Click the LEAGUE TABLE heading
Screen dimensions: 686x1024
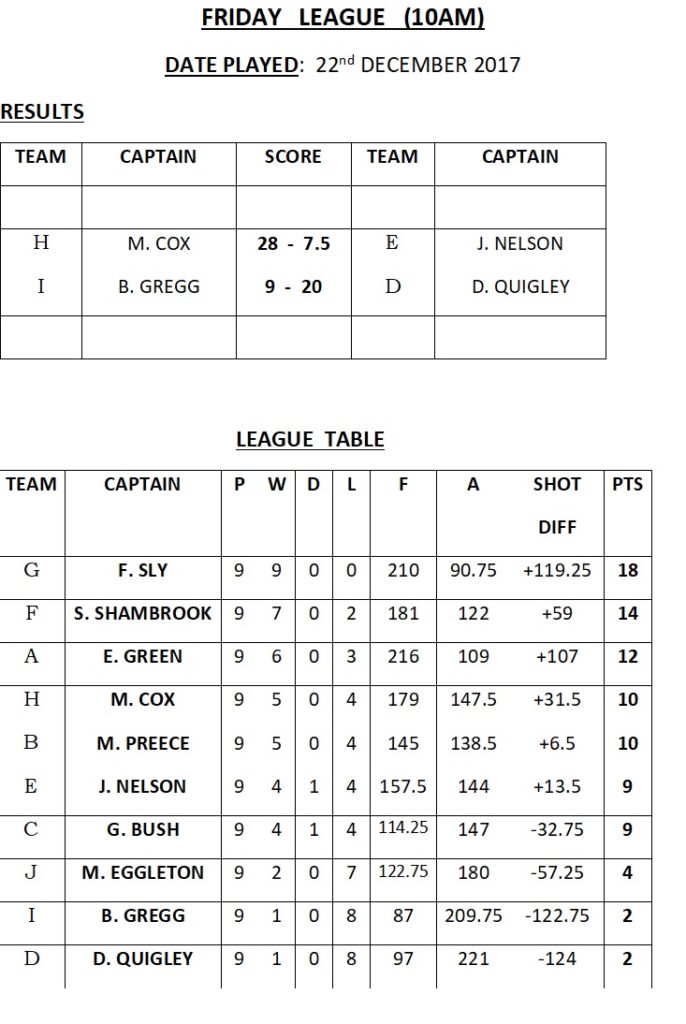[310, 440]
